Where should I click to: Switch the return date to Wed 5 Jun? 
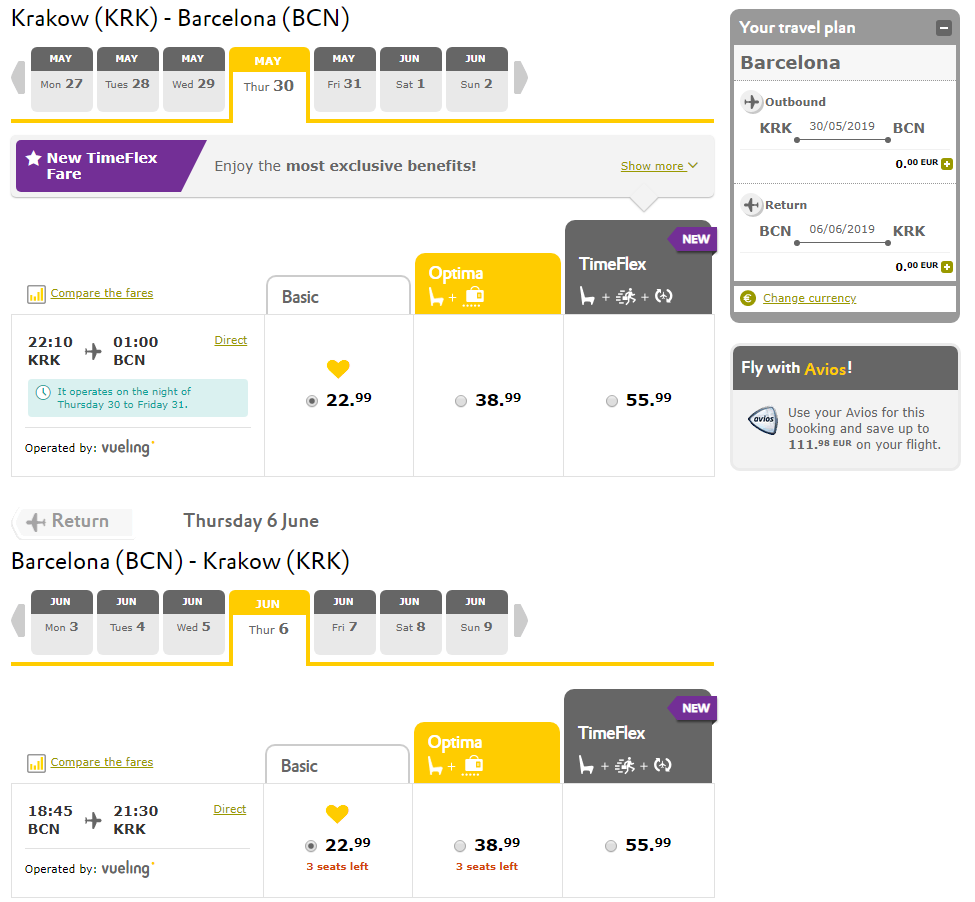click(x=193, y=622)
